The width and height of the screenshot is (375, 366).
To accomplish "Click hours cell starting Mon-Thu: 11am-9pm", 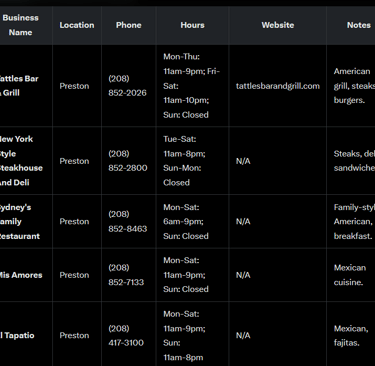I will [x=191, y=86].
